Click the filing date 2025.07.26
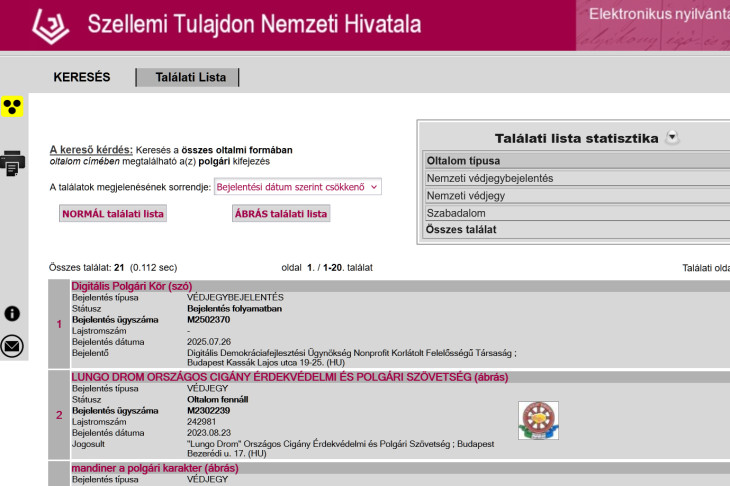The image size is (730, 486). click(209, 342)
